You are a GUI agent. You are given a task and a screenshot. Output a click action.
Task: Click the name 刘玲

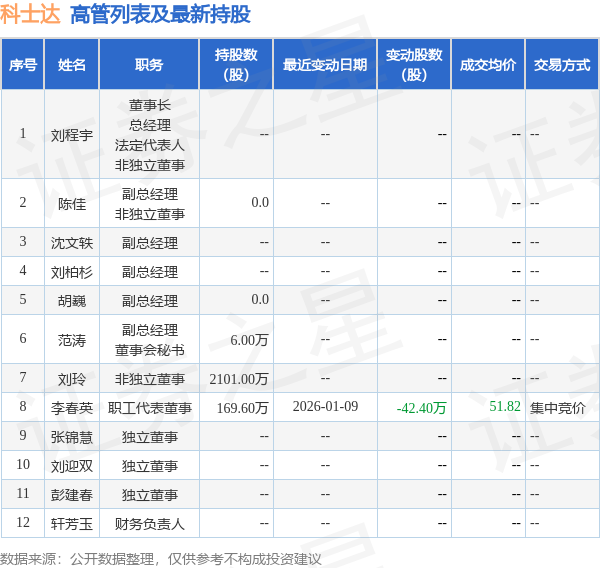point(72,379)
